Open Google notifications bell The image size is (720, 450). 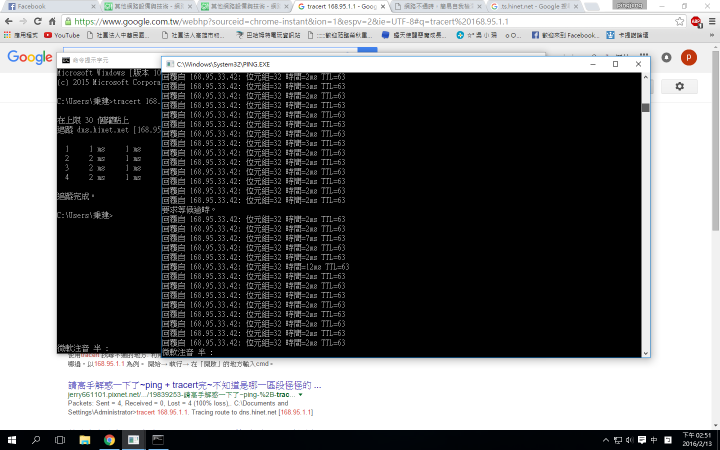[x=666, y=57]
